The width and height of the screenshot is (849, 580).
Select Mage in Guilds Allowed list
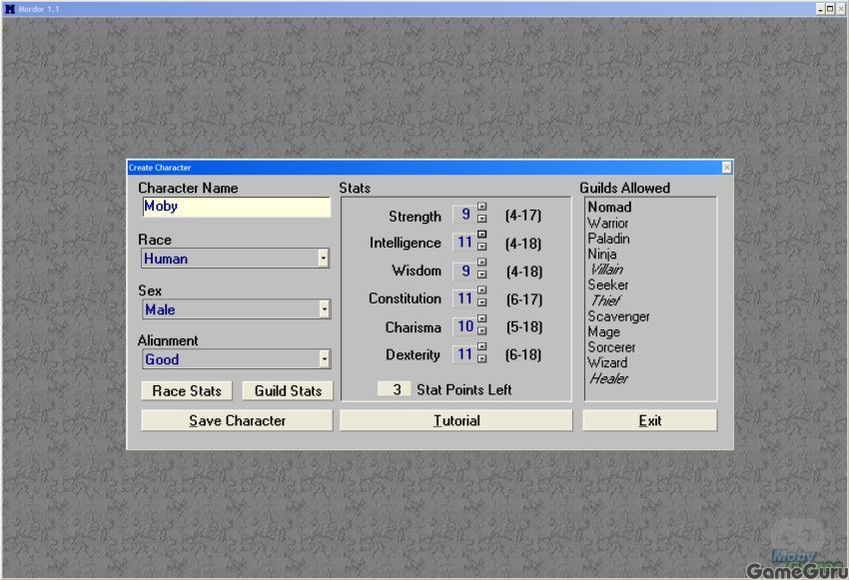click(604, 332)
